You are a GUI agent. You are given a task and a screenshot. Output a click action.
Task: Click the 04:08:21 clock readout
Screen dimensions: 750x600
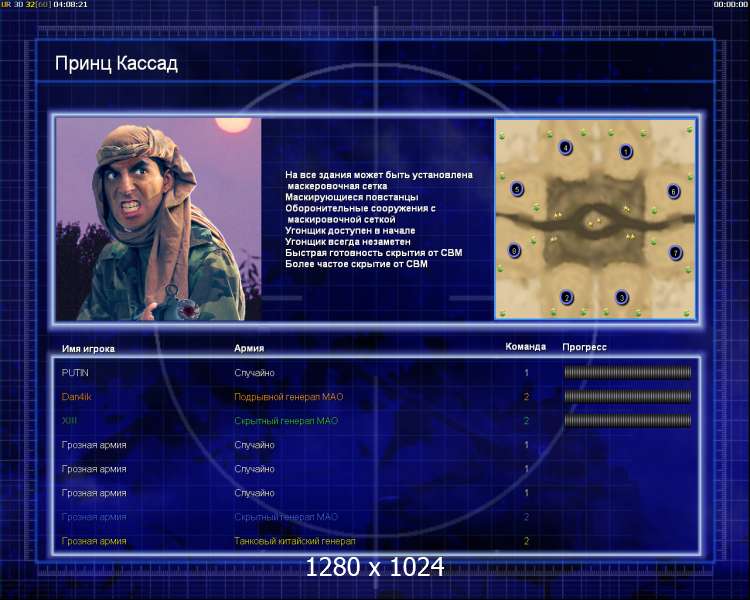(70, 4)
